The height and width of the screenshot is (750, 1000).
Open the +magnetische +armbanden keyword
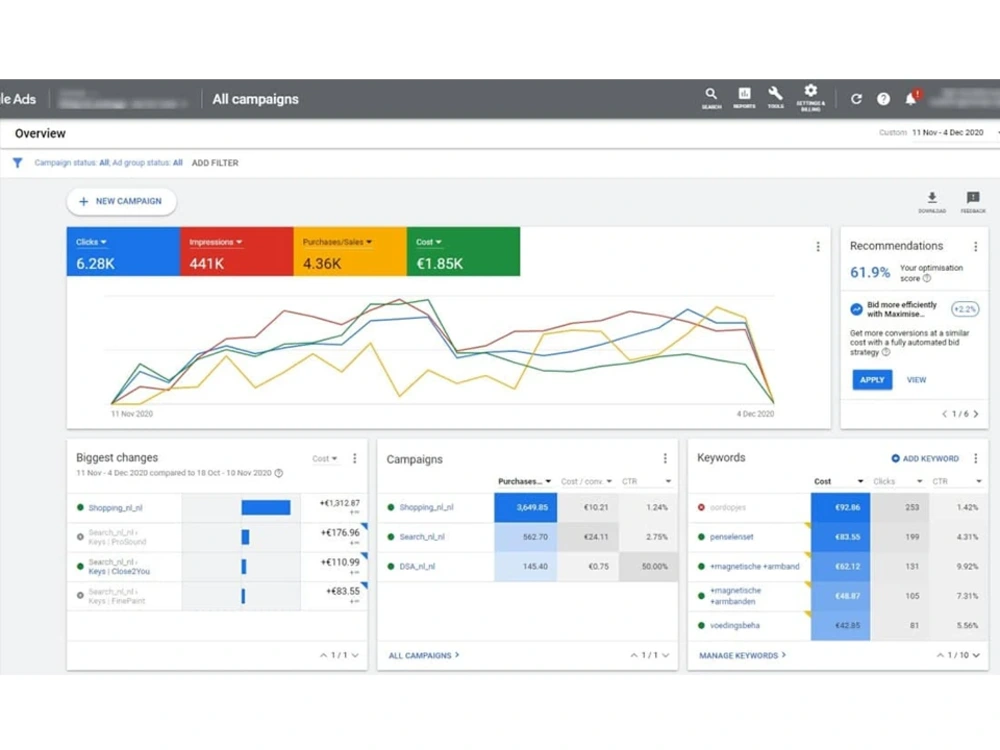tap(735, 596)
